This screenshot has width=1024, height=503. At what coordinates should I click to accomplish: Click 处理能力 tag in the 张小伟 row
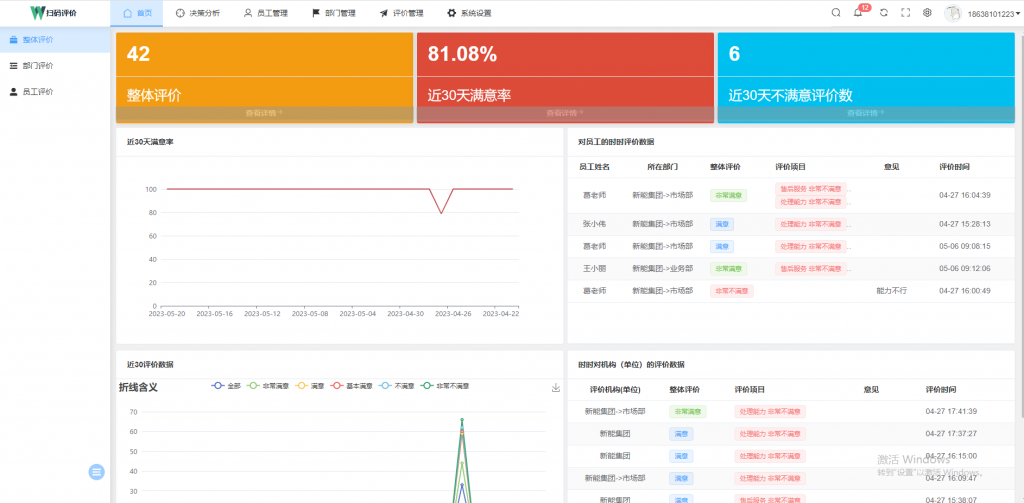pyautogui.click(x=810, y=224)
